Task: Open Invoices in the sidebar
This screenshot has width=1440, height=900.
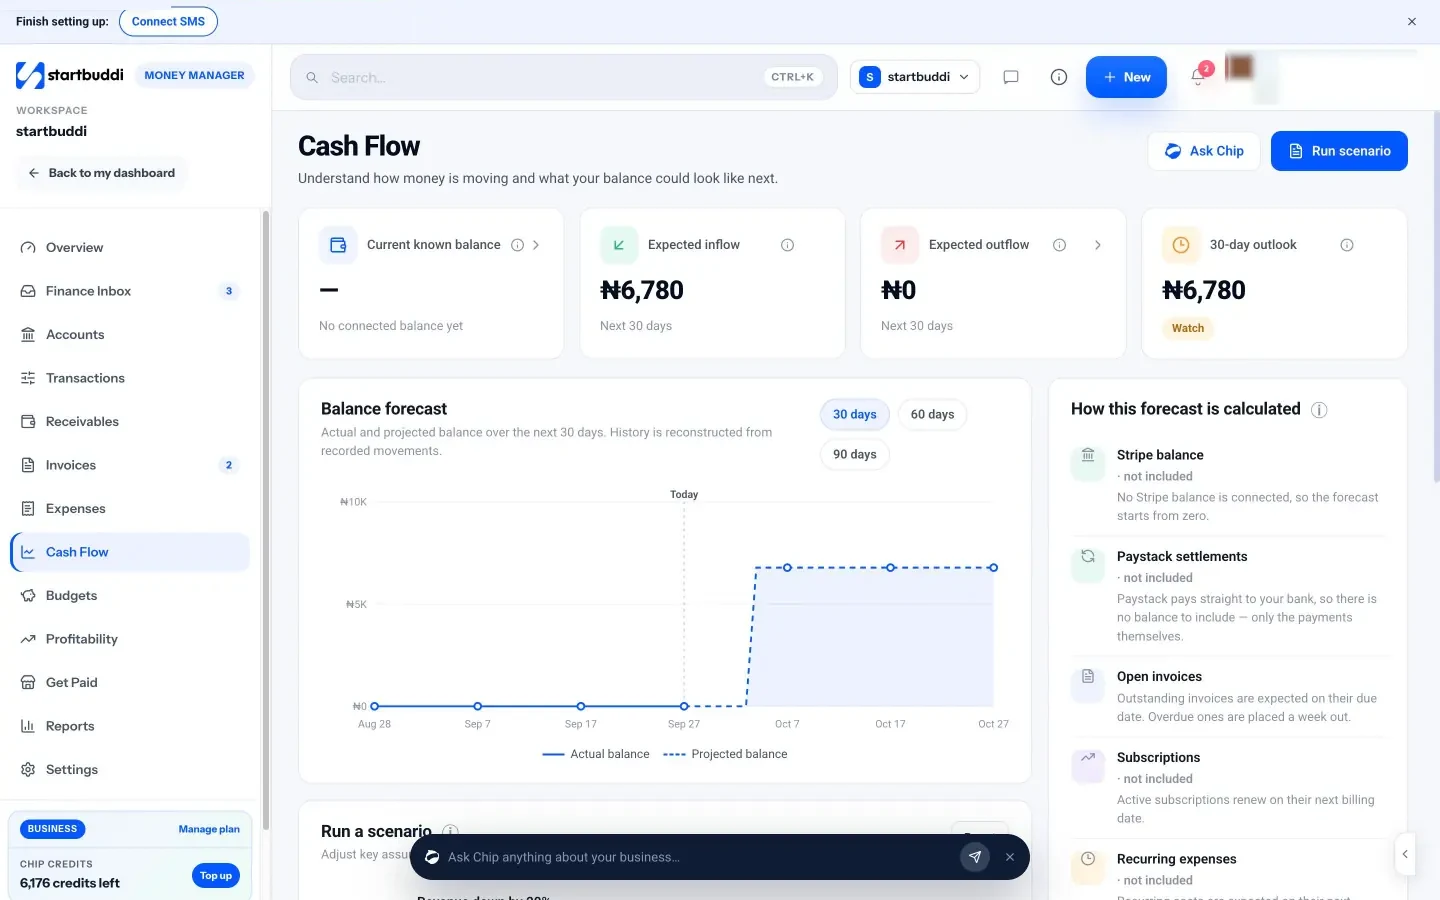Action: click(130, 465)
